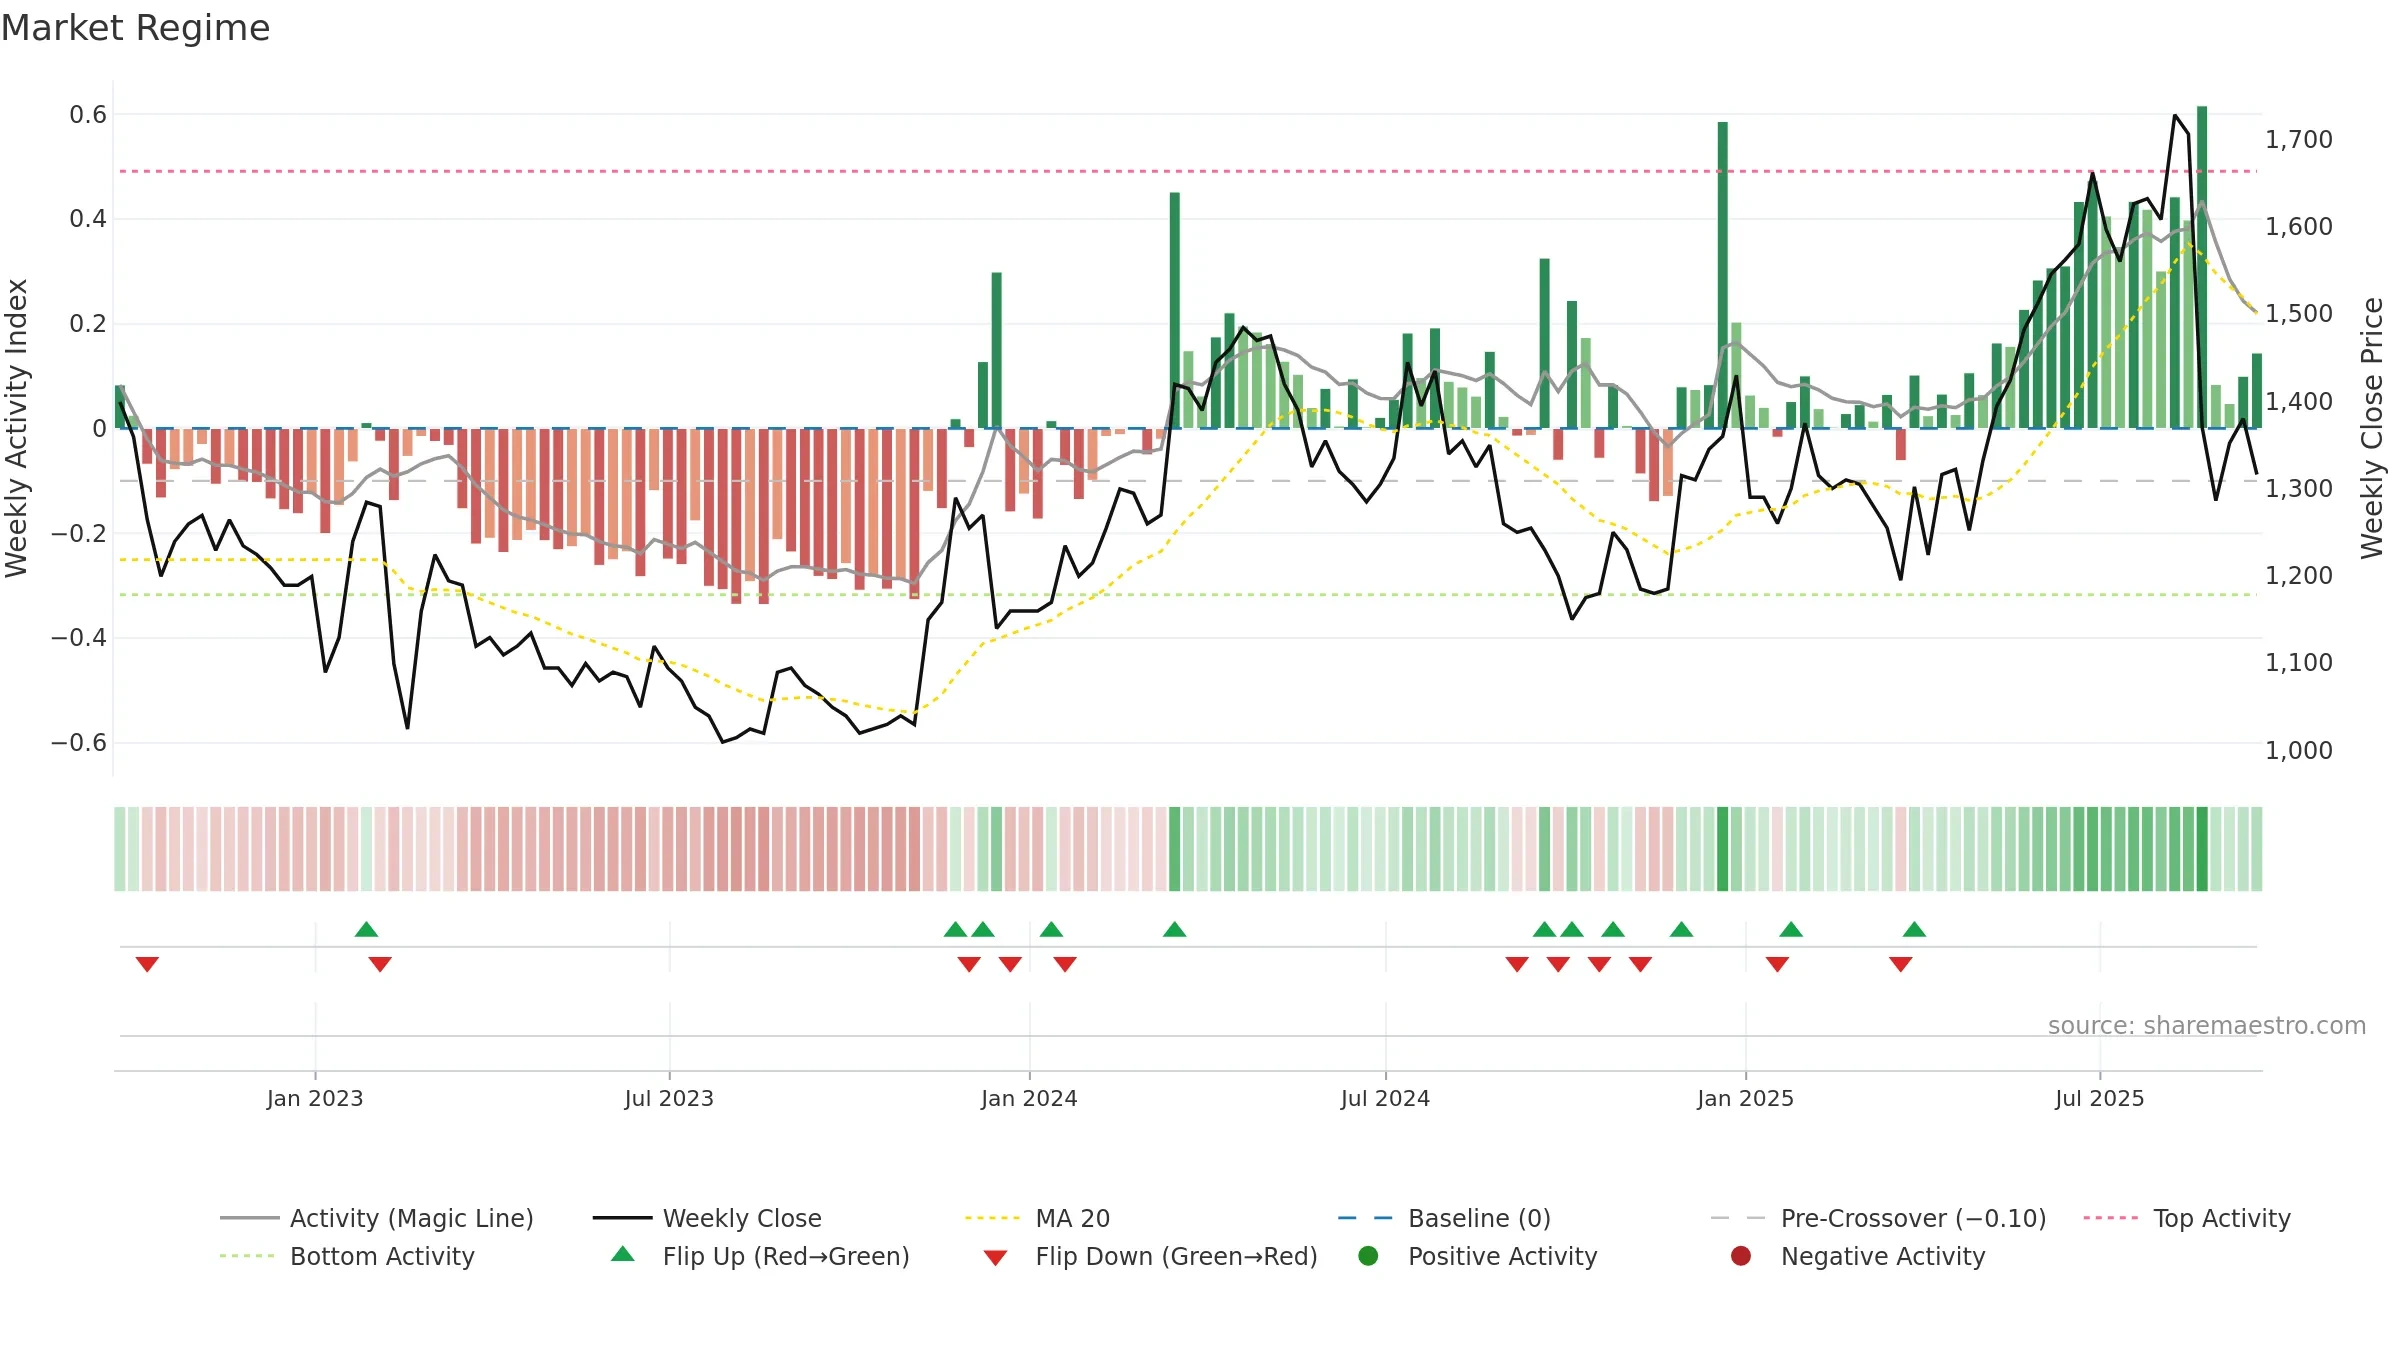Click the Jan 2024 x-axis label
Screen dimensions: 2400x1350
[1029, 1098]
